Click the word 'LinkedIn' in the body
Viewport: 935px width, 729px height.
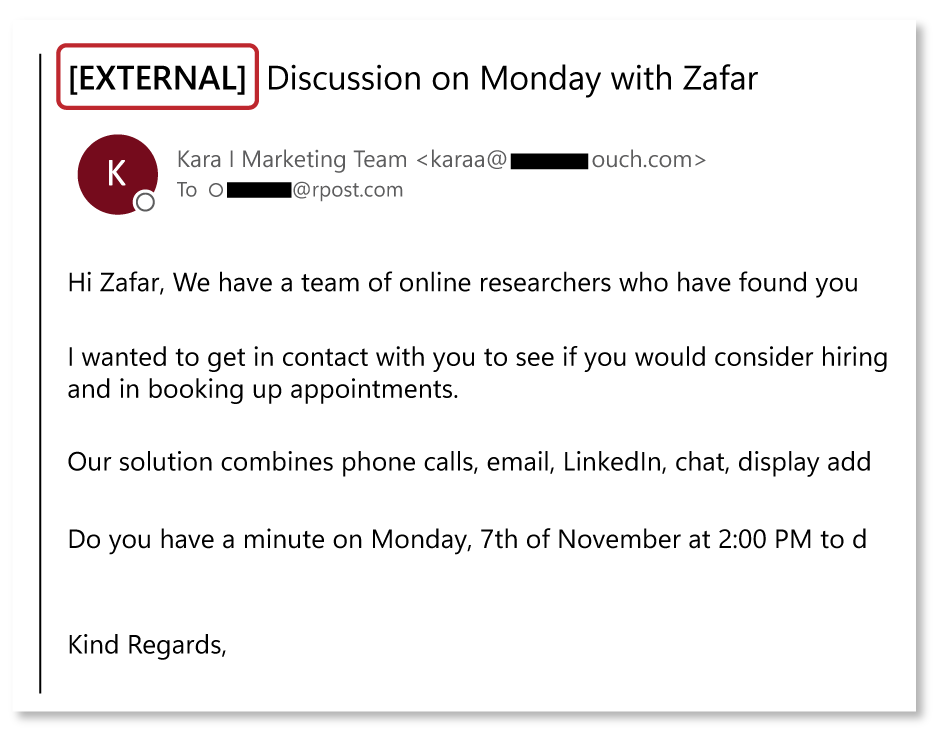tap(613, 462)
